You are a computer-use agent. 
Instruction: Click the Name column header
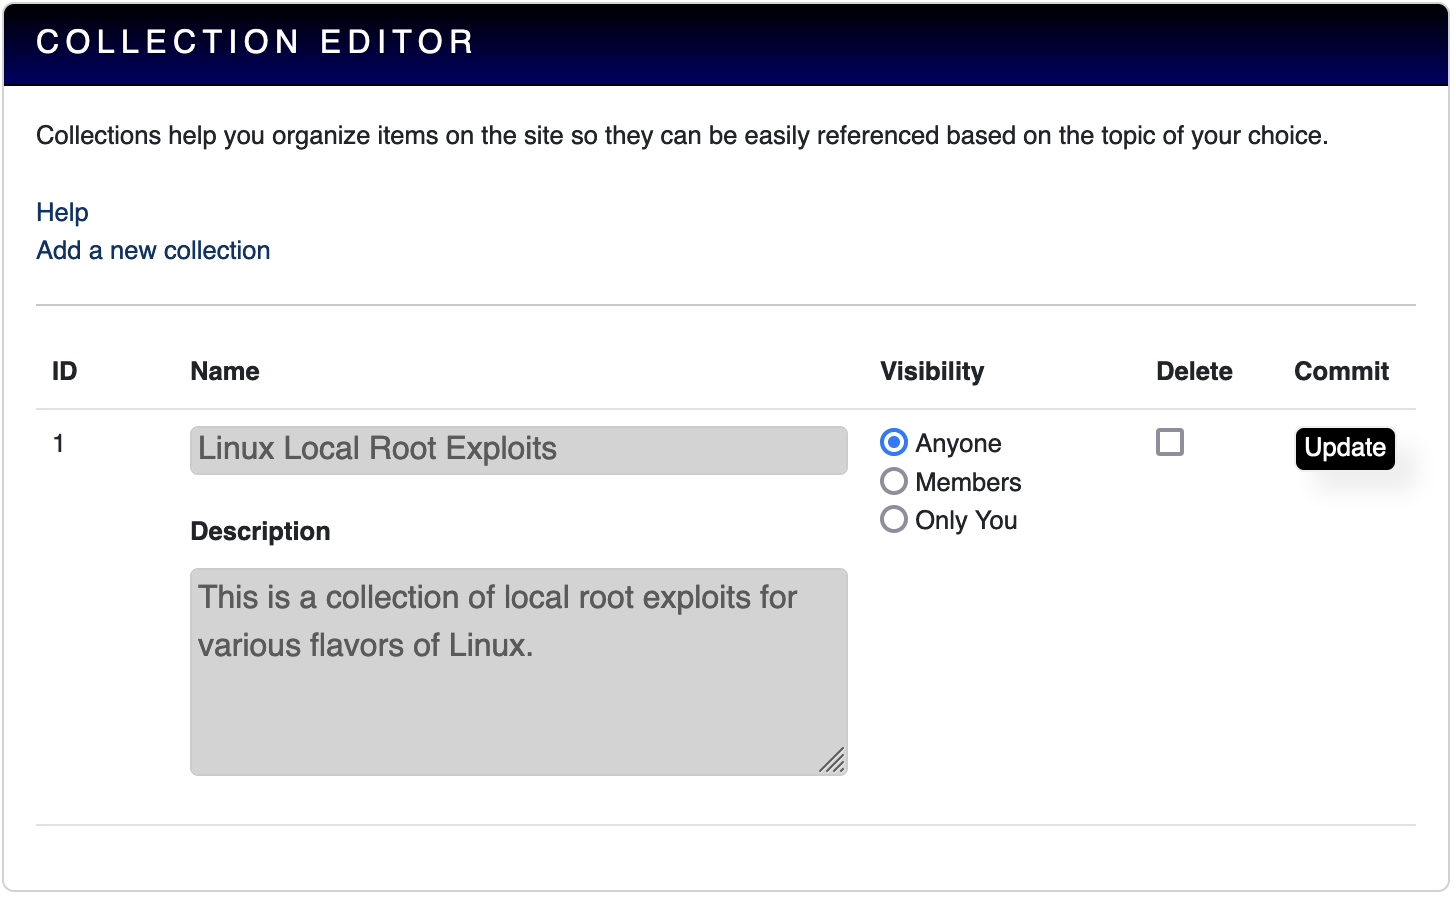[x=225, y=371]
